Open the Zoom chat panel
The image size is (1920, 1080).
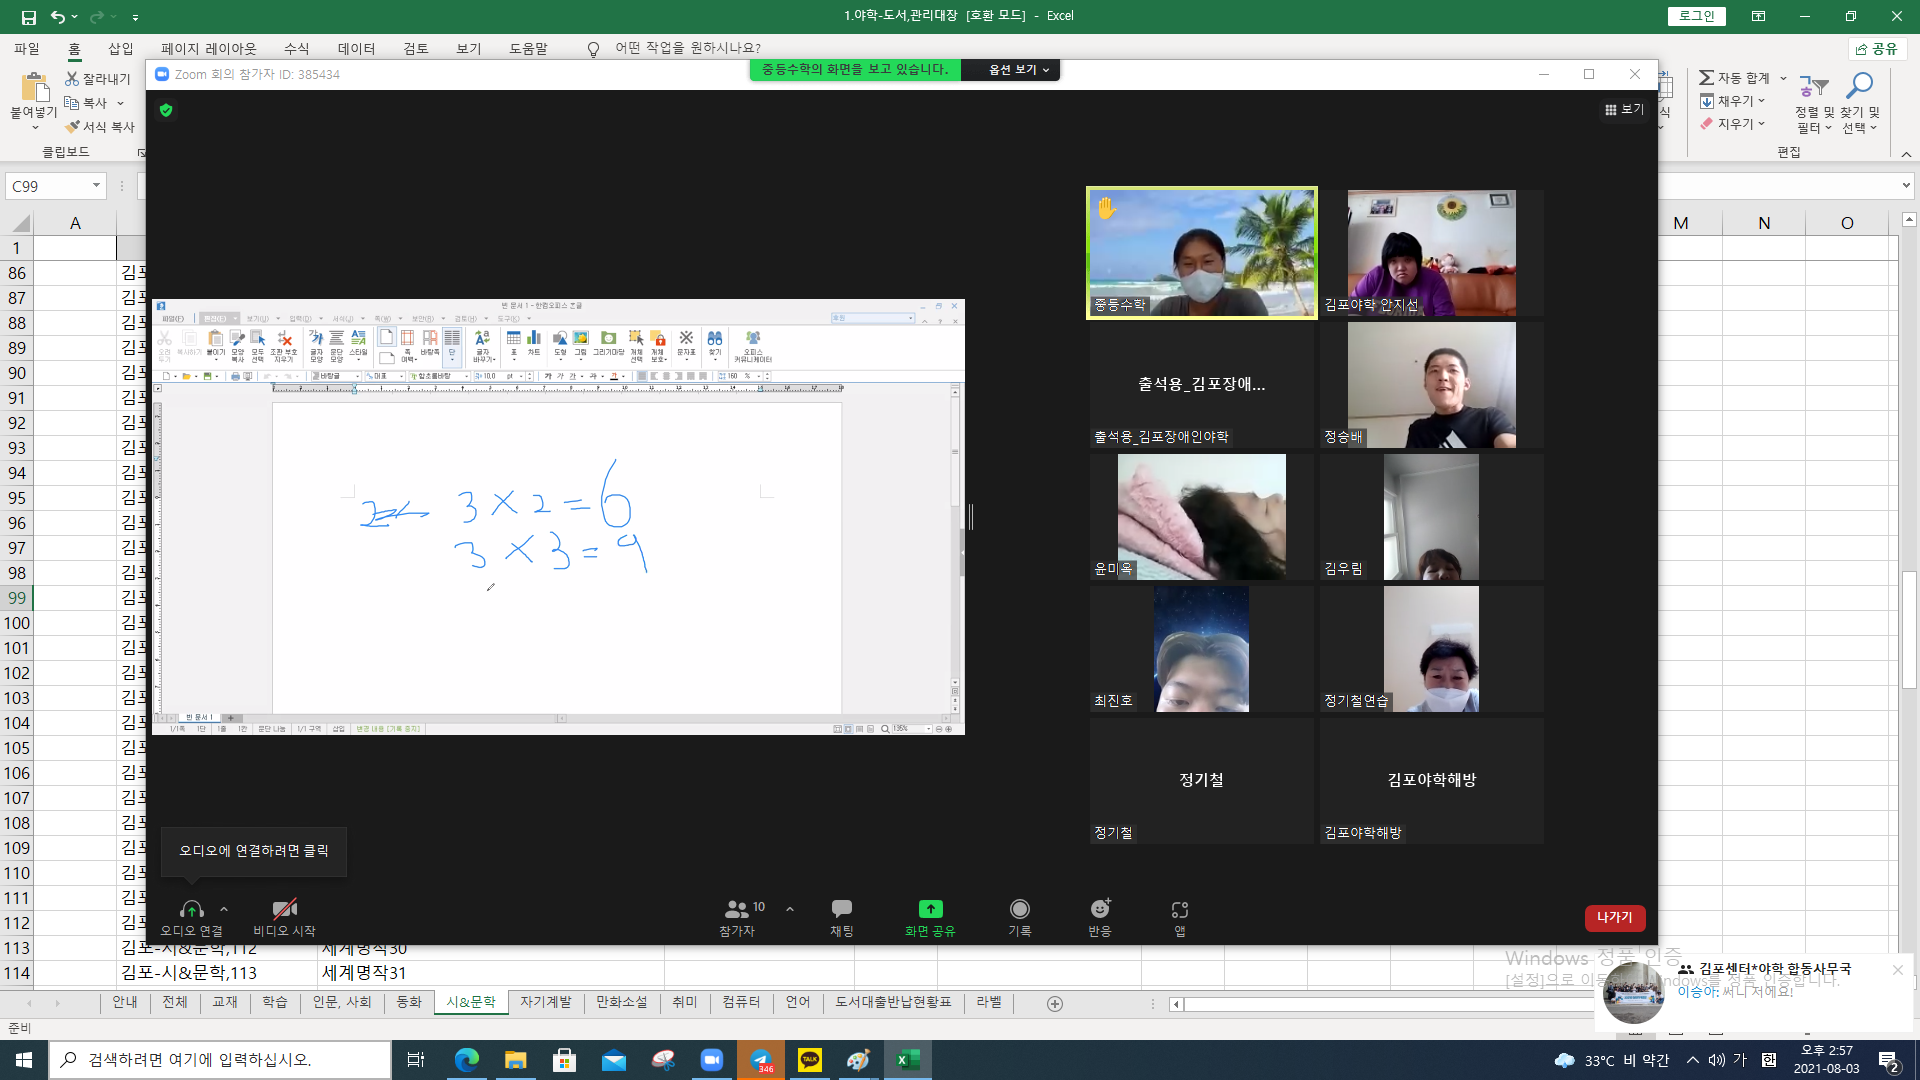(841, 917)
